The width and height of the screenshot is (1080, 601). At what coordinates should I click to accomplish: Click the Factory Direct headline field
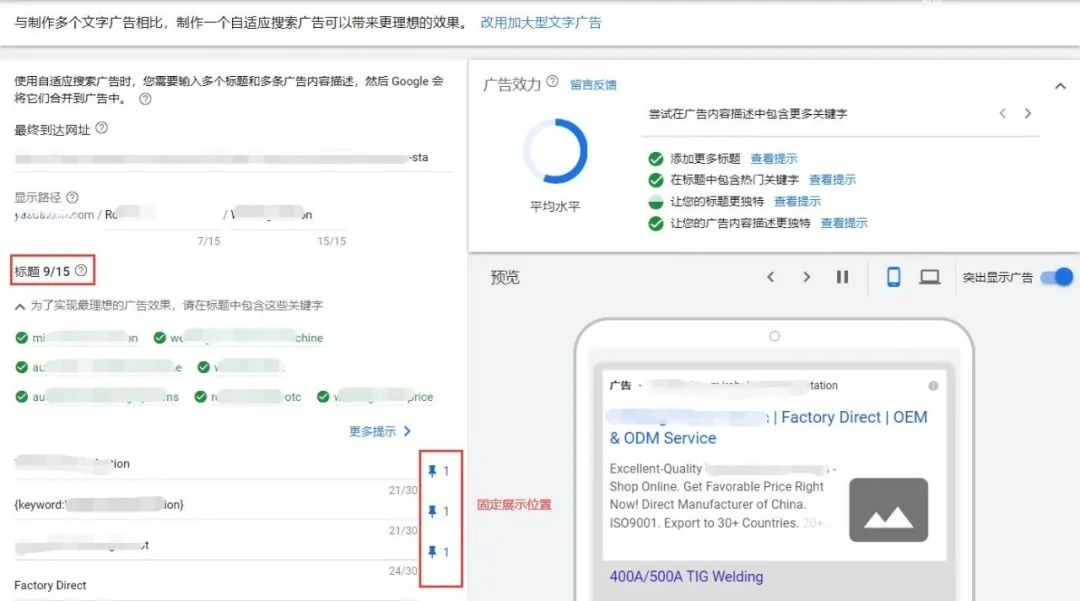pyautogui.click(x=216, y=585)
